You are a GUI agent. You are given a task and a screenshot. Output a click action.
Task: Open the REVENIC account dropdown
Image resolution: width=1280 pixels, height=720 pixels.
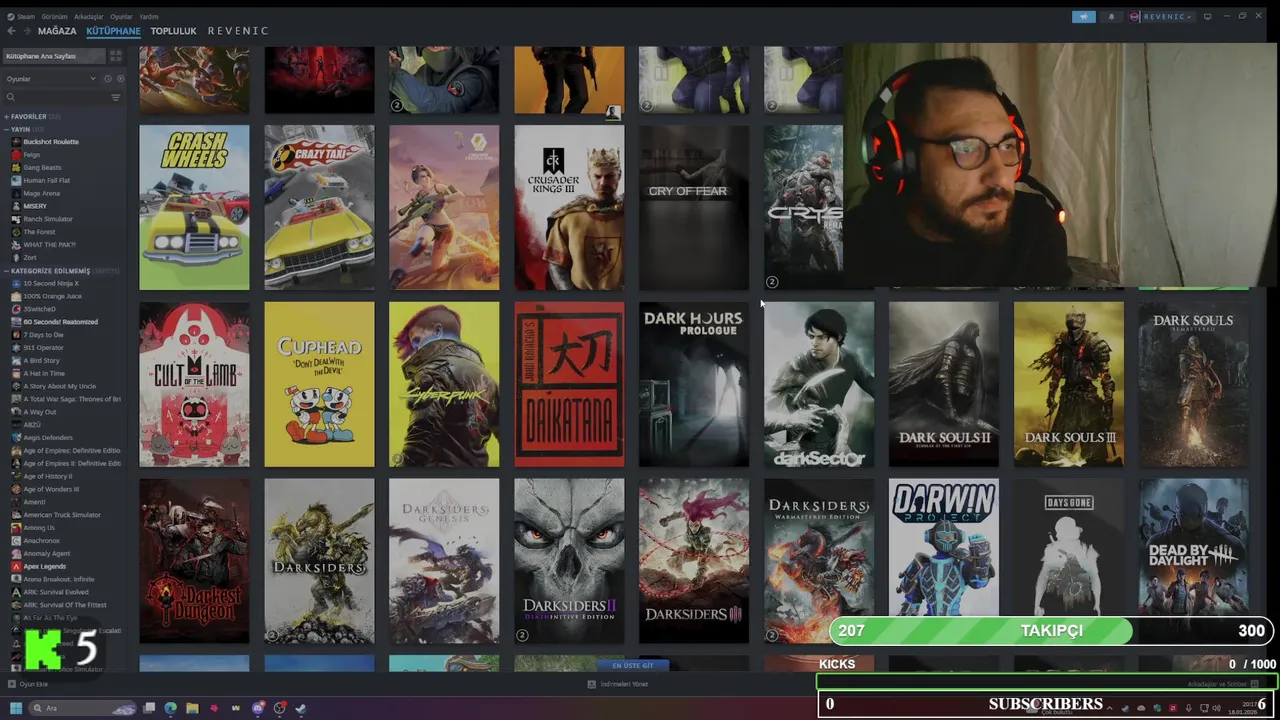(x=1161, y=17)
